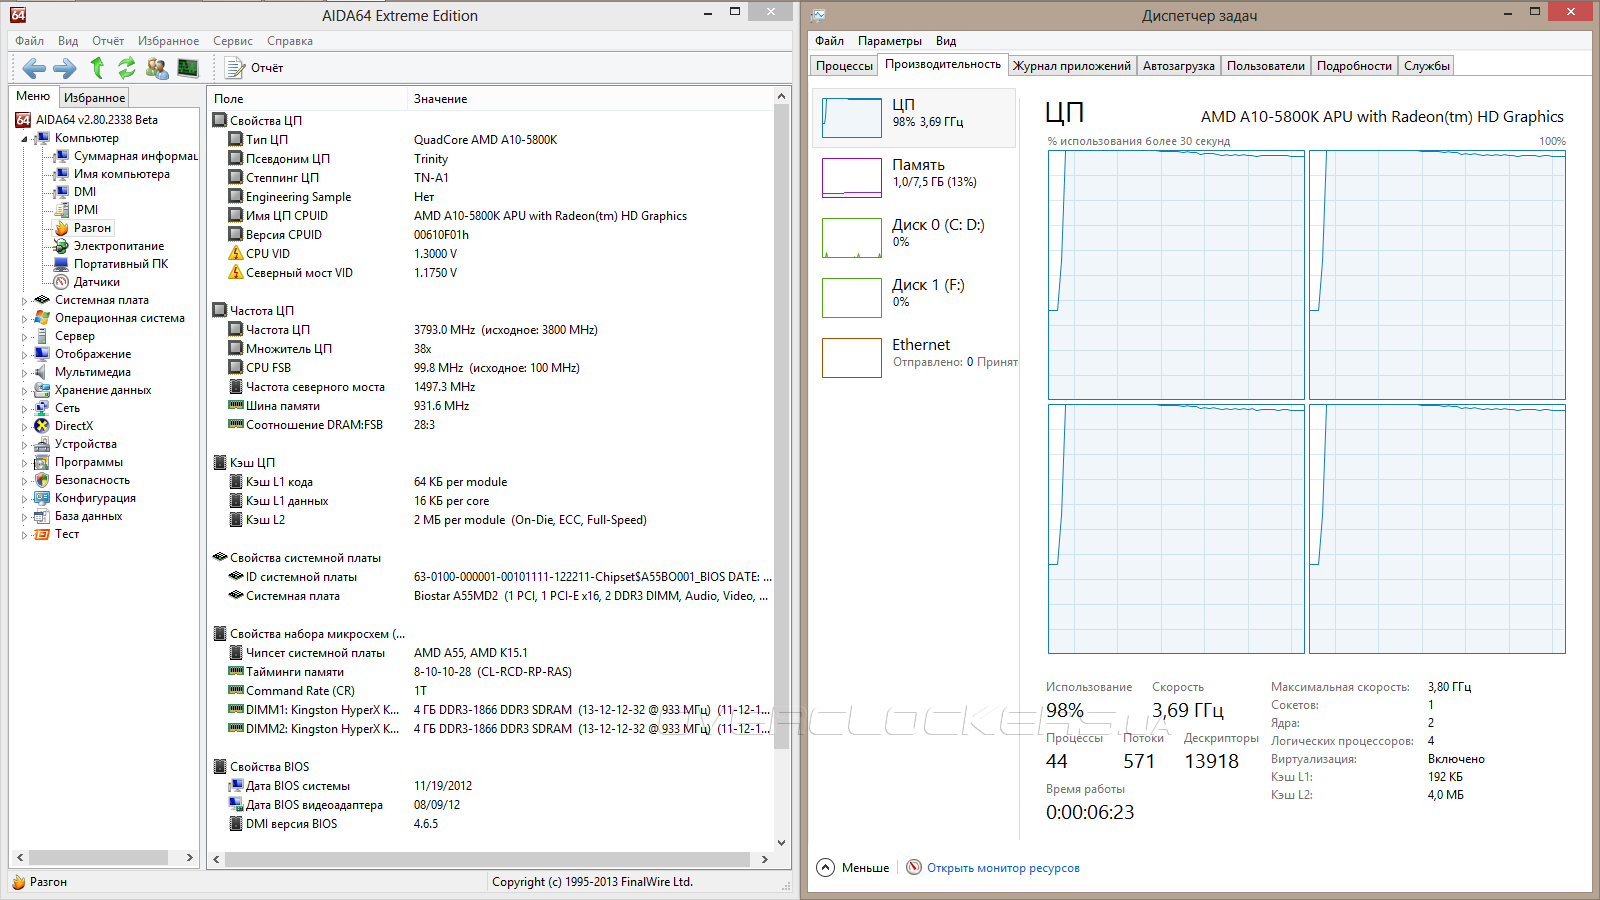Select the ЦП performance graph thumbnail
The width and height of the screenshot is (1600, 900).
pos(852,118)
